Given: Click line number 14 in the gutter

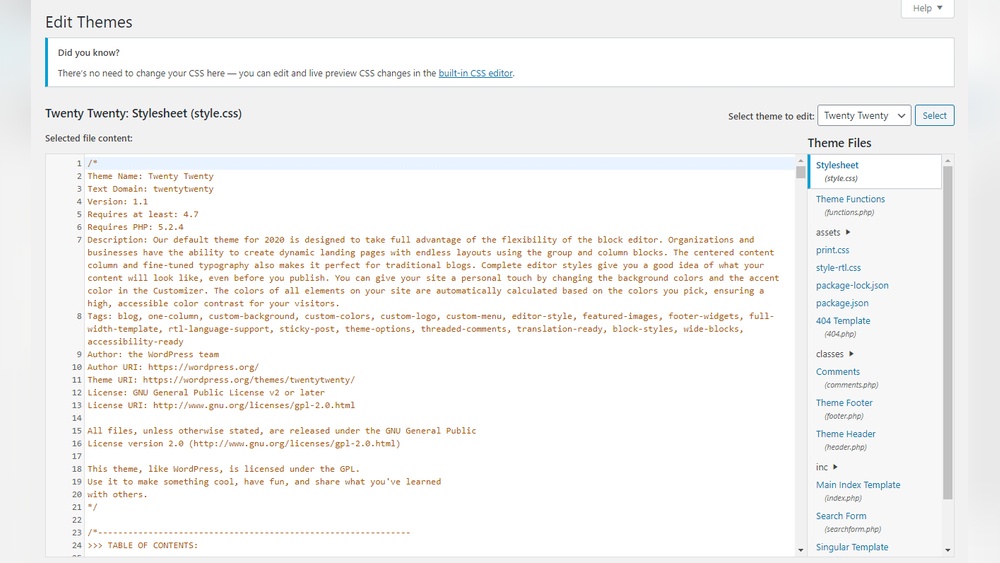Looking at the screenshot, I should tap(77, 418).
